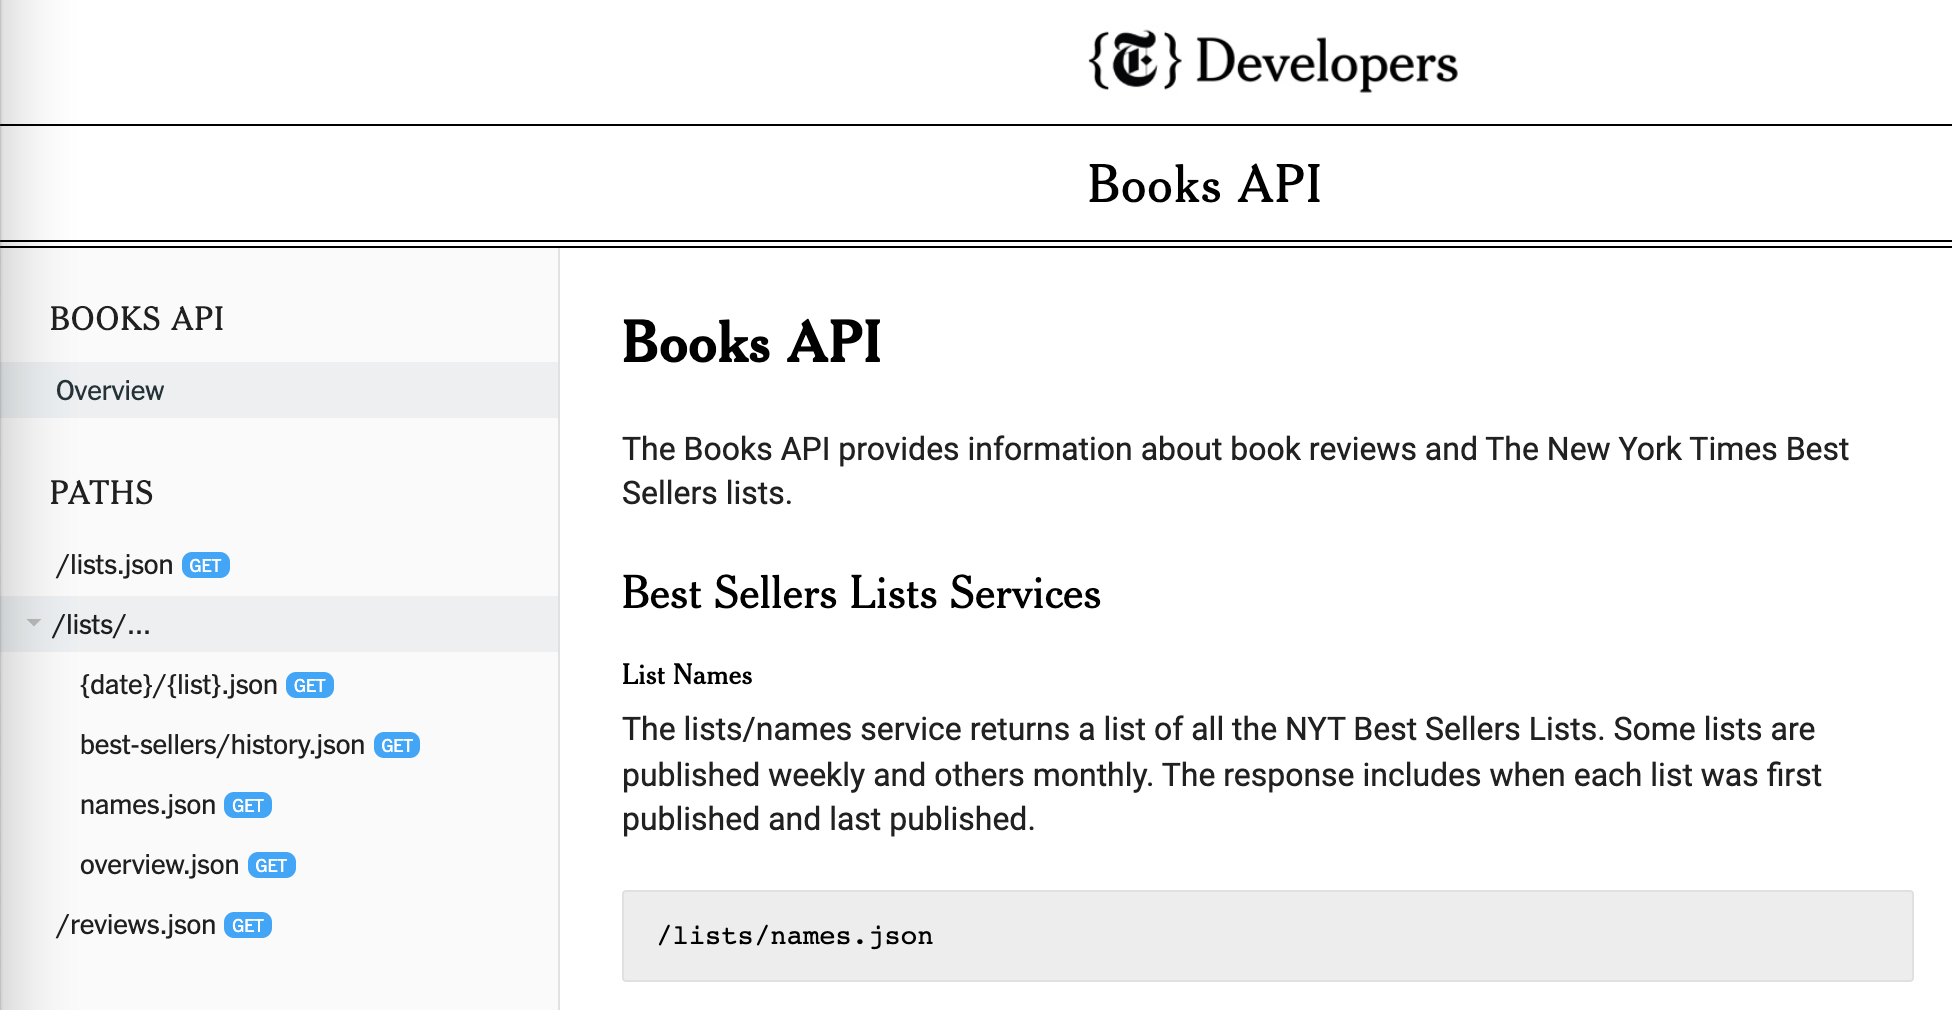Open the Developers home link
Screen dimensions: 1952x1010
click(x=1326, y=62)
